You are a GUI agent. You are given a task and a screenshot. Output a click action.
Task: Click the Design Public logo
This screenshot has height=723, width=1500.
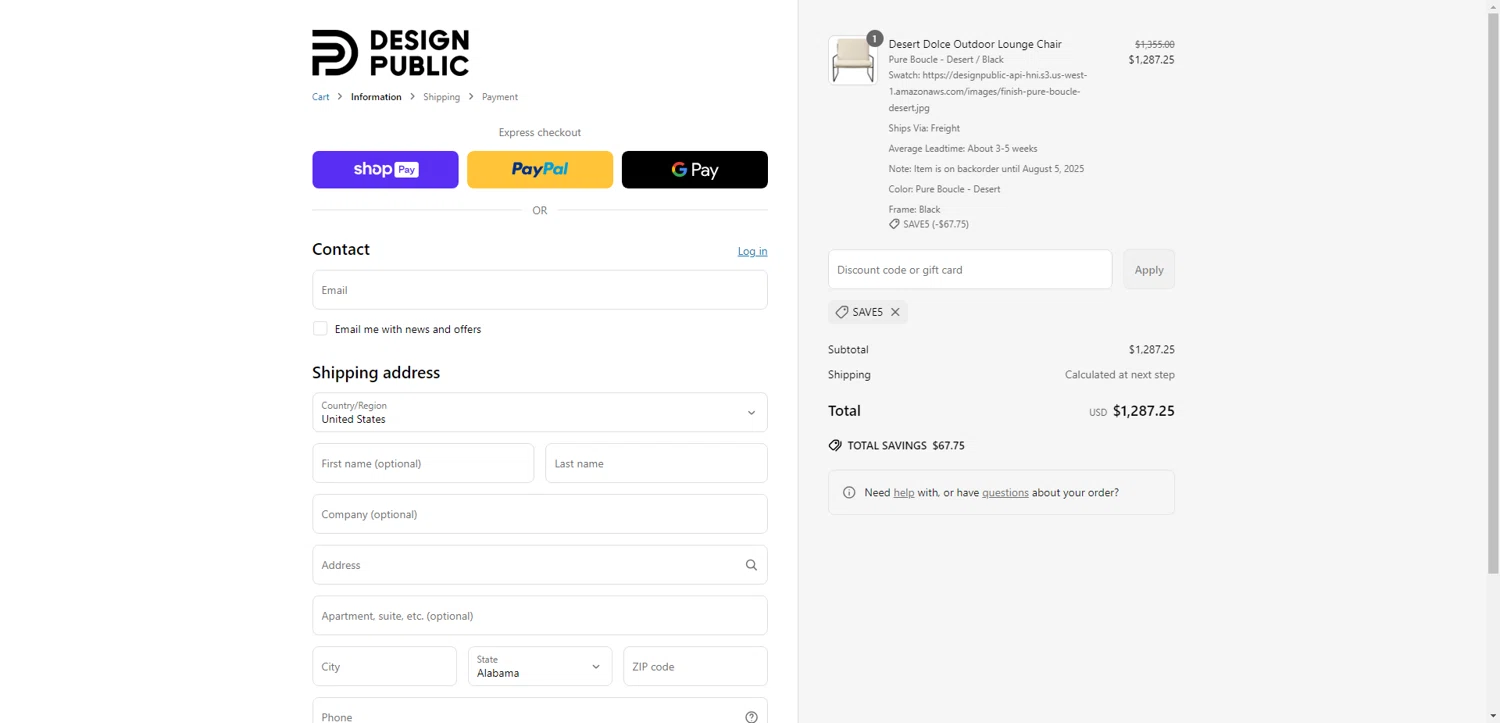click(390, 53)
